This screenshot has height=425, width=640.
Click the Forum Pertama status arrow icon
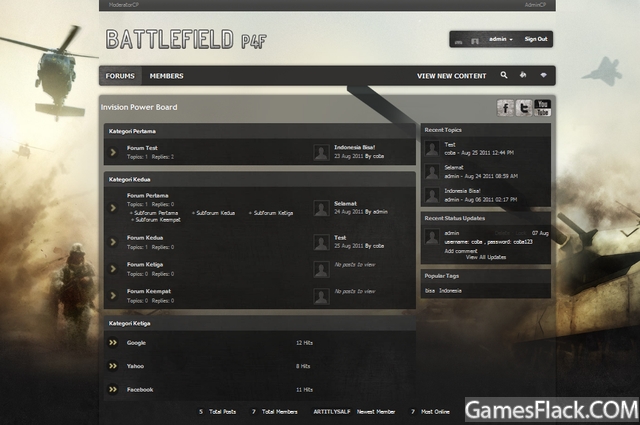click(x=113, y=208)
